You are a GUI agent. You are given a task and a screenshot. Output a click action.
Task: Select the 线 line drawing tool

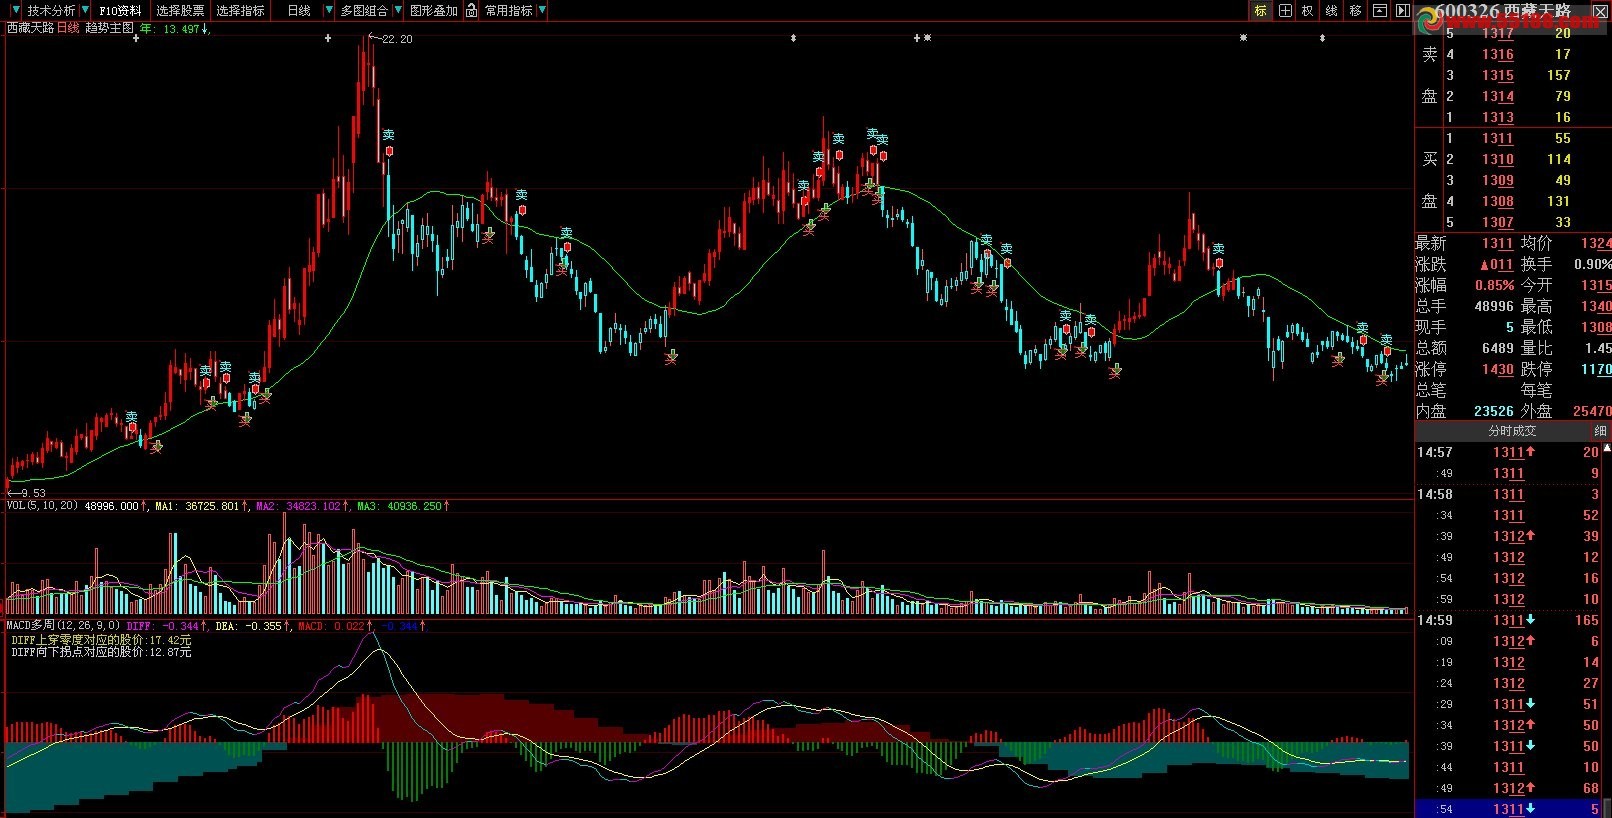[x=1331, y=11]
